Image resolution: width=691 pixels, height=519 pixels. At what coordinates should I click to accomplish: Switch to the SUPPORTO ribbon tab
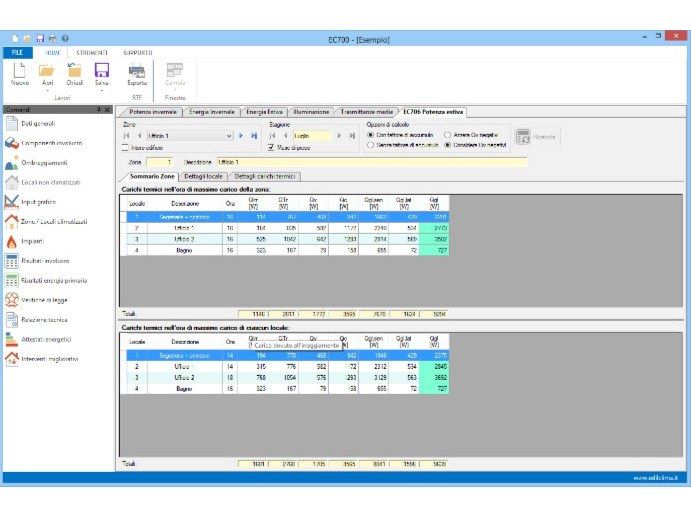click(137, 52)
